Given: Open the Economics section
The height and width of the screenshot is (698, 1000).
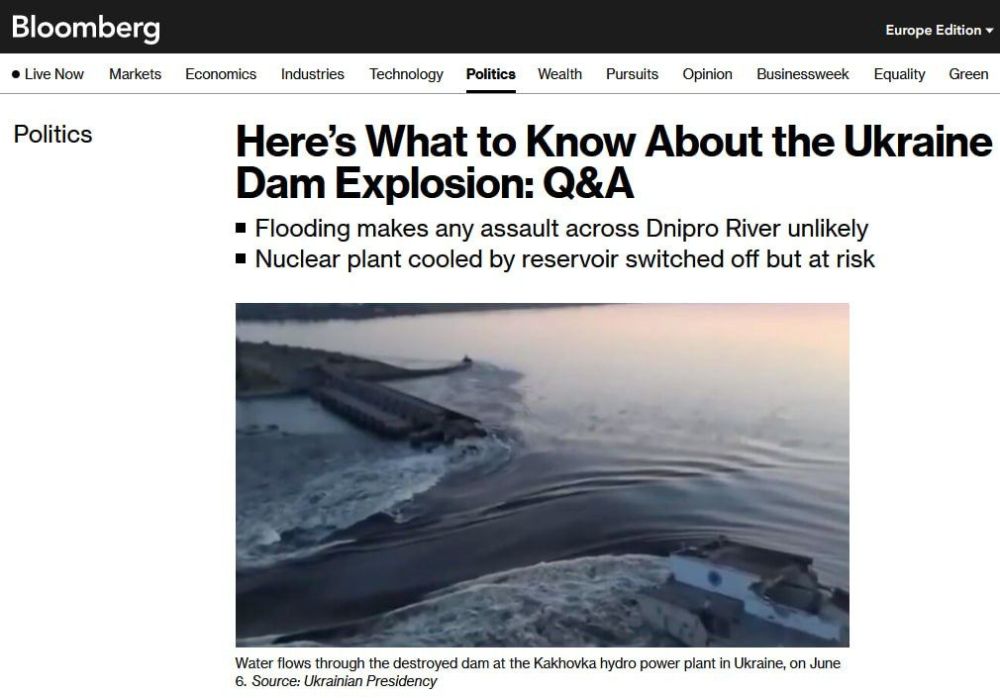Looking at the screenshot, I should click(x=220, y=74).
